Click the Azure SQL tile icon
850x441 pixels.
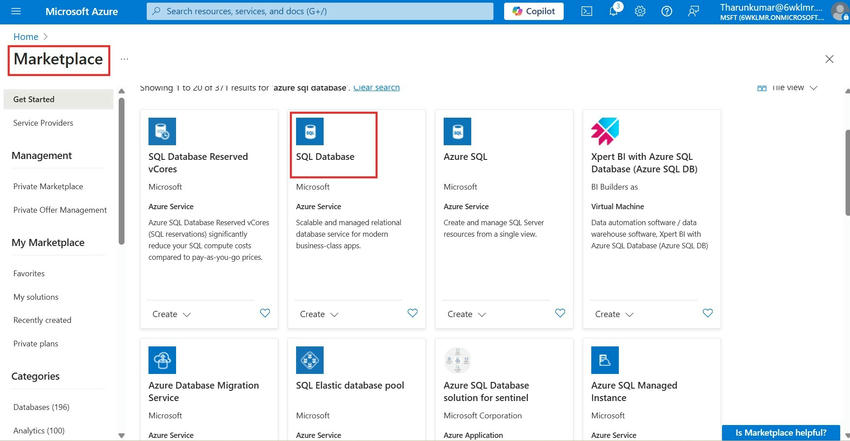457,131
